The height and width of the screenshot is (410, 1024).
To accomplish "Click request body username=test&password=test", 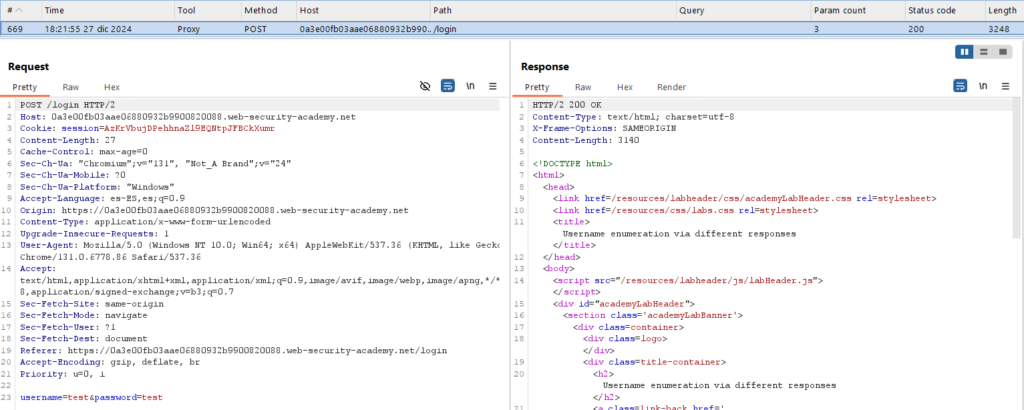I will click(91, 397).
